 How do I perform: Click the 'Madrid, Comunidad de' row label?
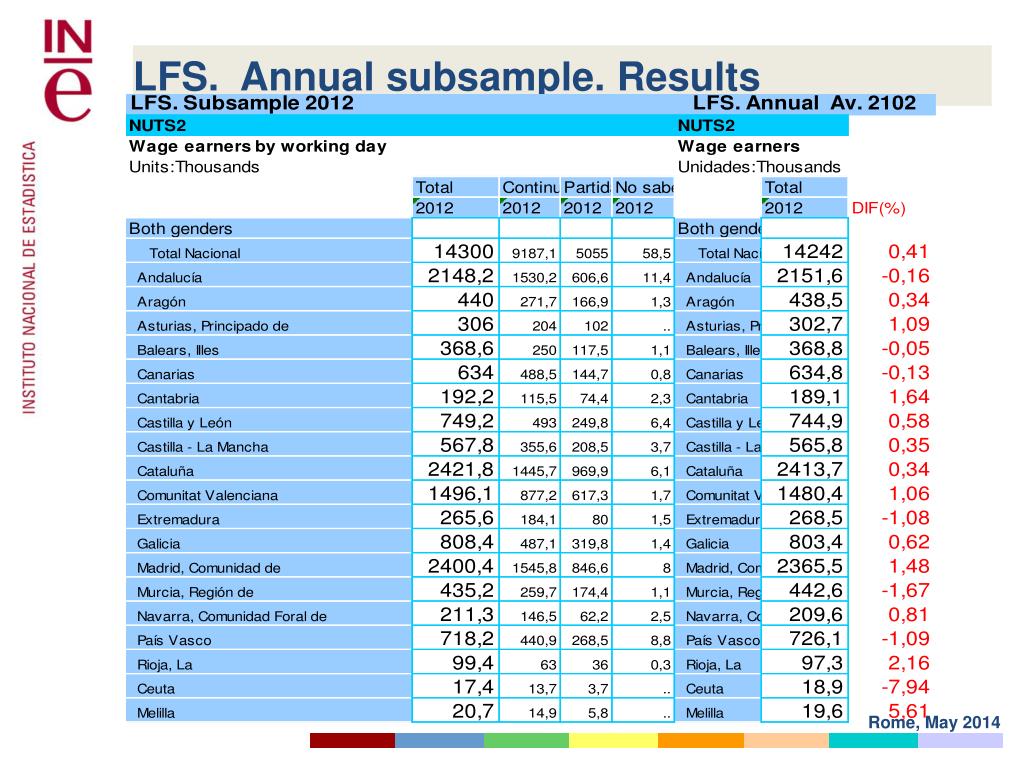pyautogui.click(x=209, y=568)
